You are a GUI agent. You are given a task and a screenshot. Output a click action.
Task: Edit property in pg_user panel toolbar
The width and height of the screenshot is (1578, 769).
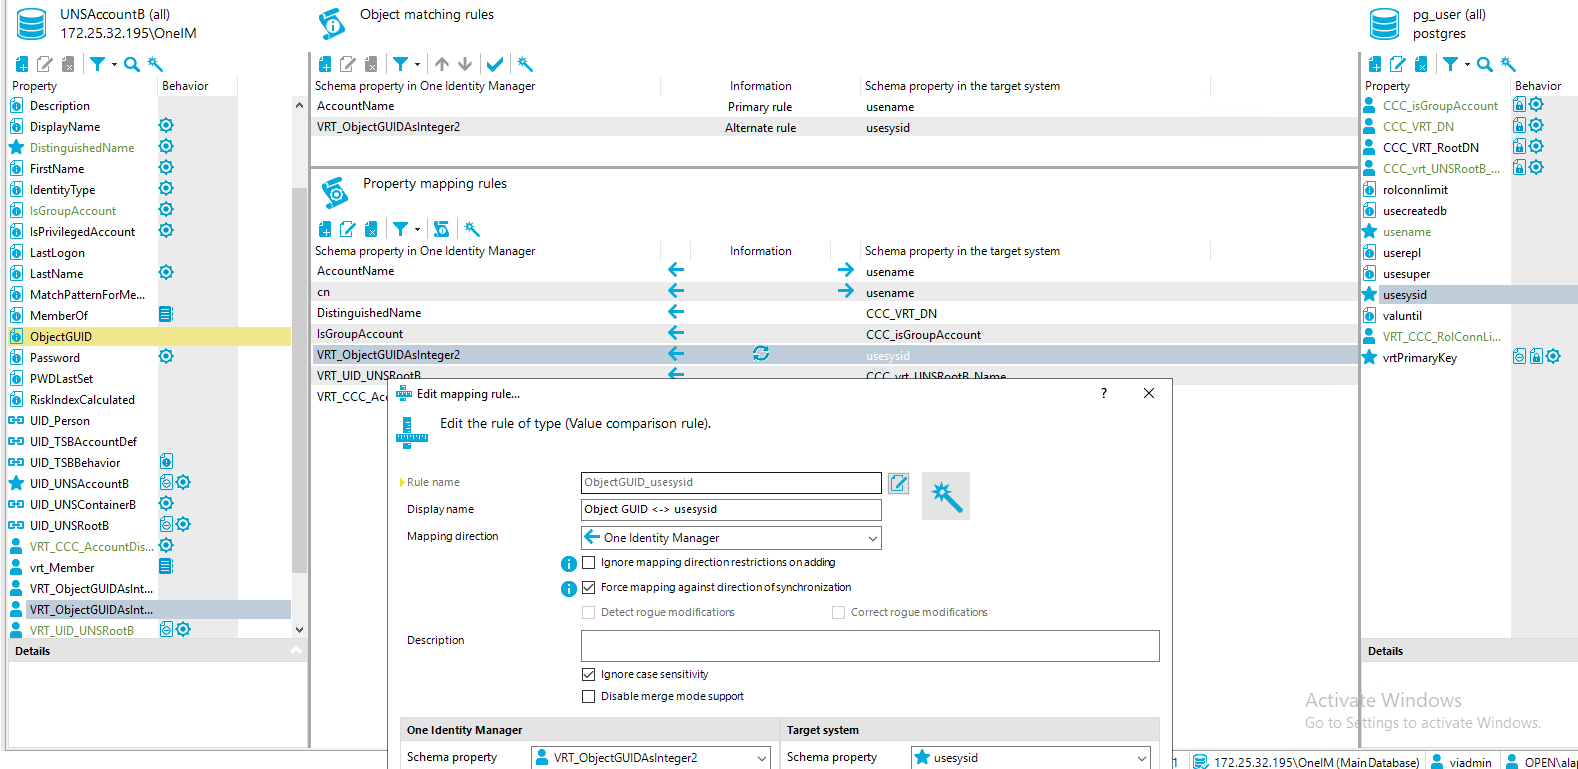point(1398,64)
